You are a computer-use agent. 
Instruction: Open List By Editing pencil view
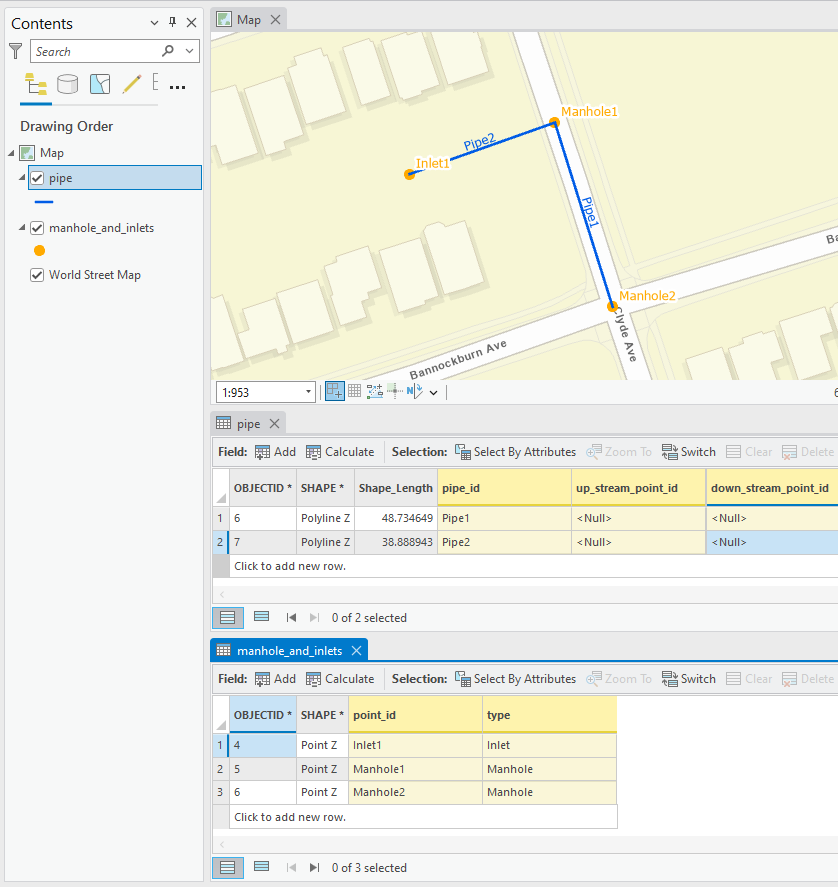(131, 84)
